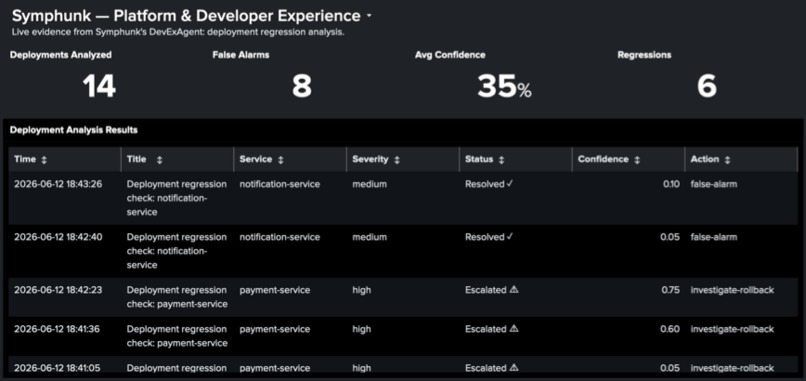Click high severity in the 18:42:23 row
The width and height of the screenshot is (806, 381).
click(x=361, y=290)
